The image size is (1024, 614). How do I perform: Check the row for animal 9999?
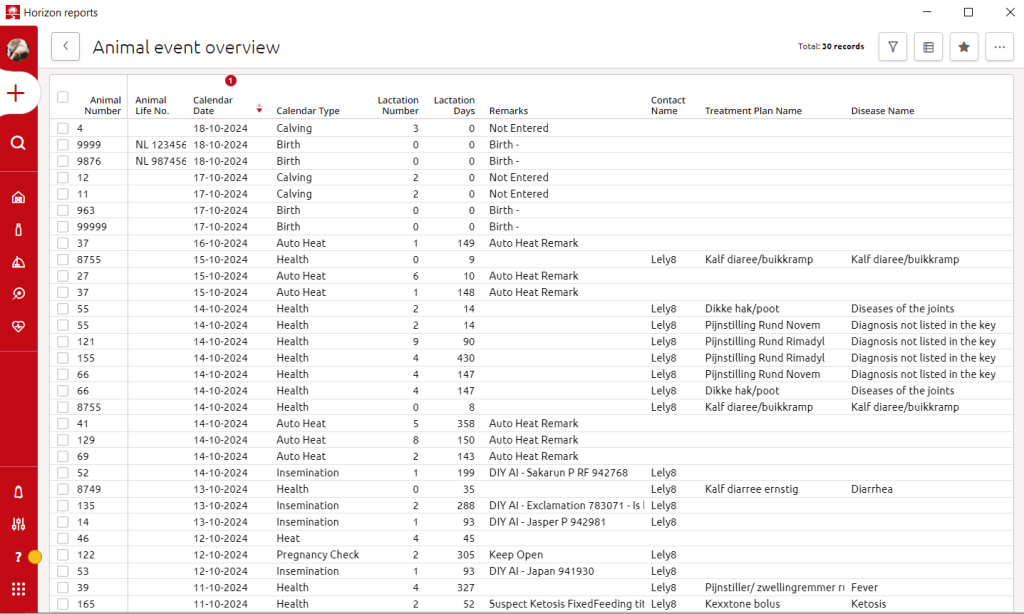[63, 144]
